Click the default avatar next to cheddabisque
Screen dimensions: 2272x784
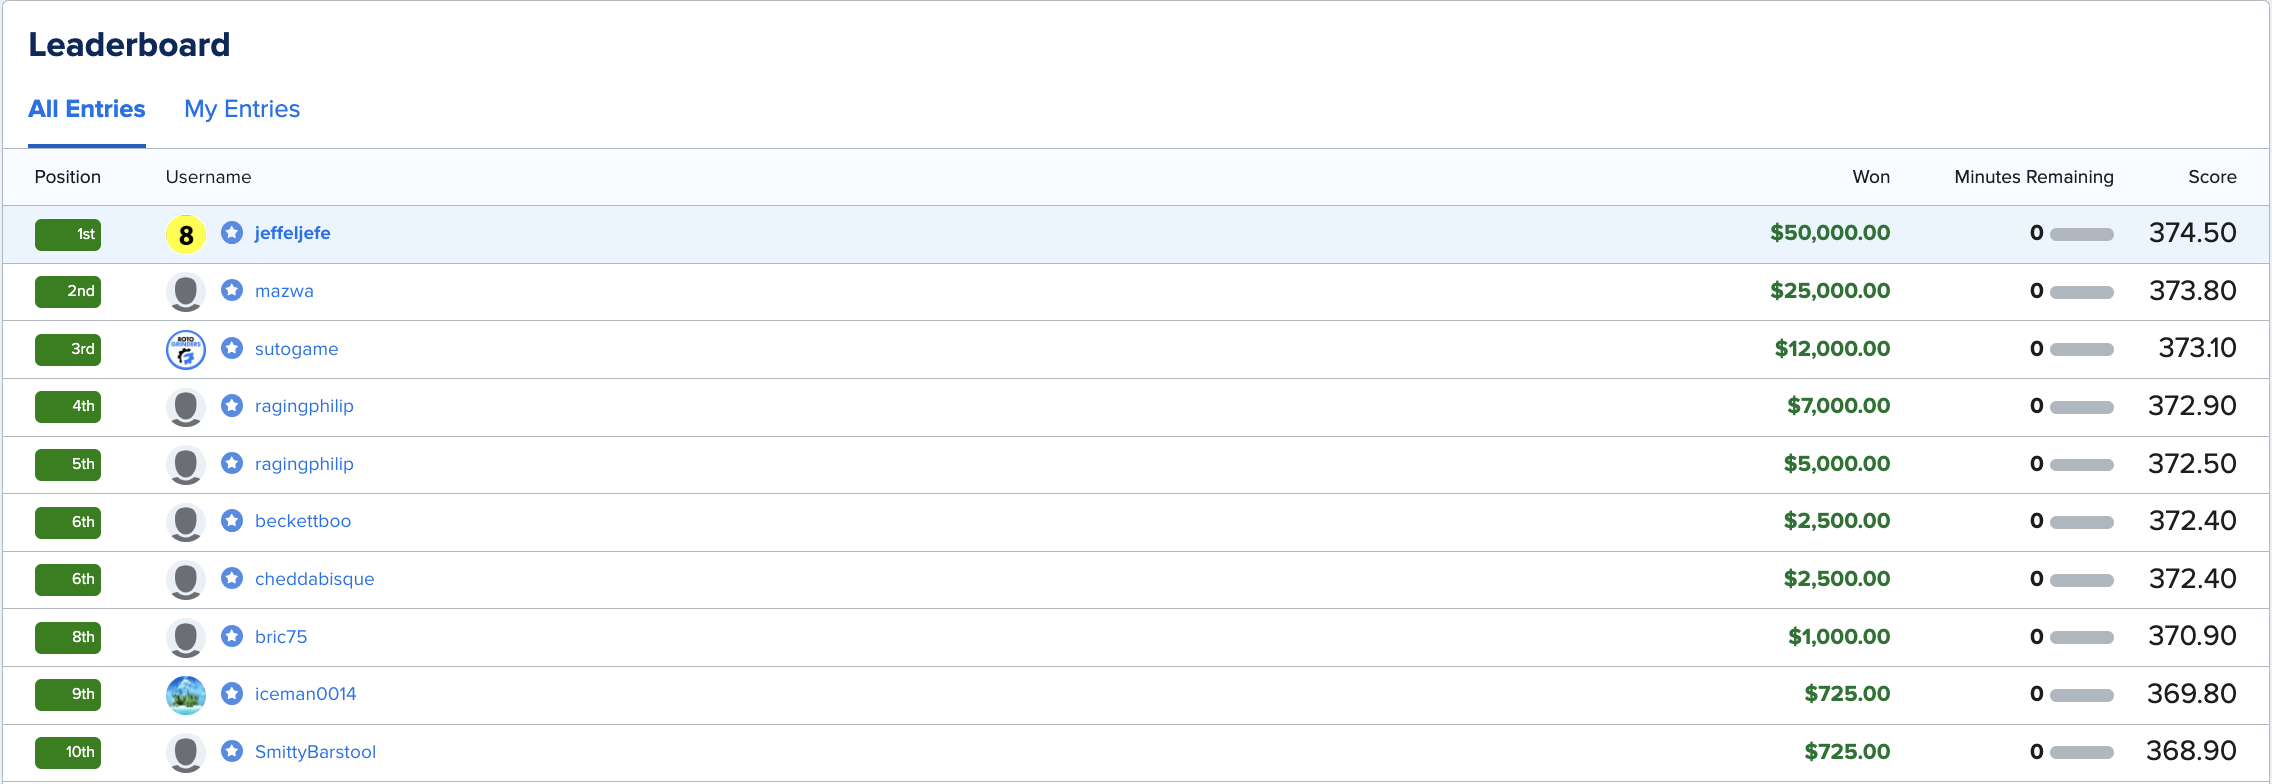click(185, 580)
